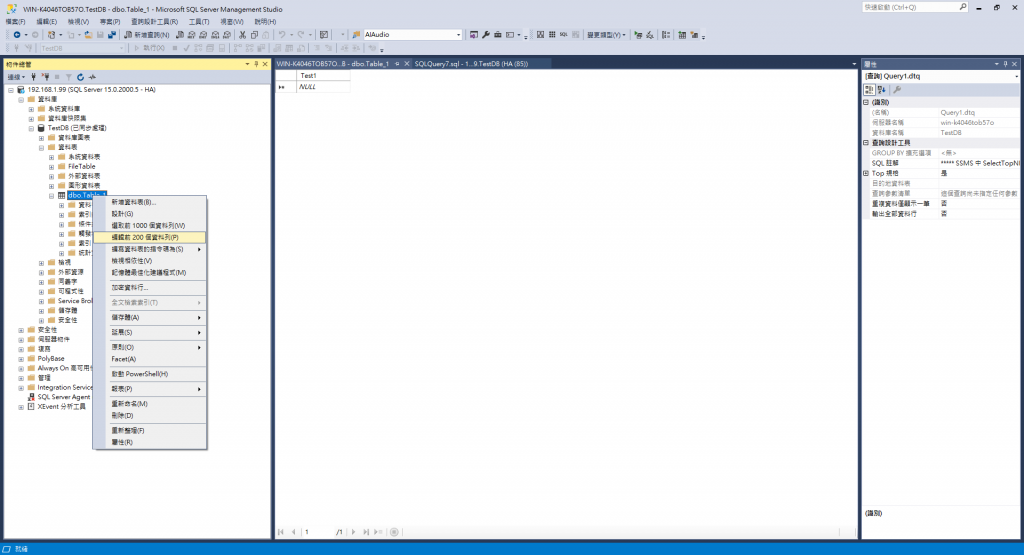Click the wrench Properties icon in main toolbar
Viewport: 1024px width, 555px height.
point(486,35)
